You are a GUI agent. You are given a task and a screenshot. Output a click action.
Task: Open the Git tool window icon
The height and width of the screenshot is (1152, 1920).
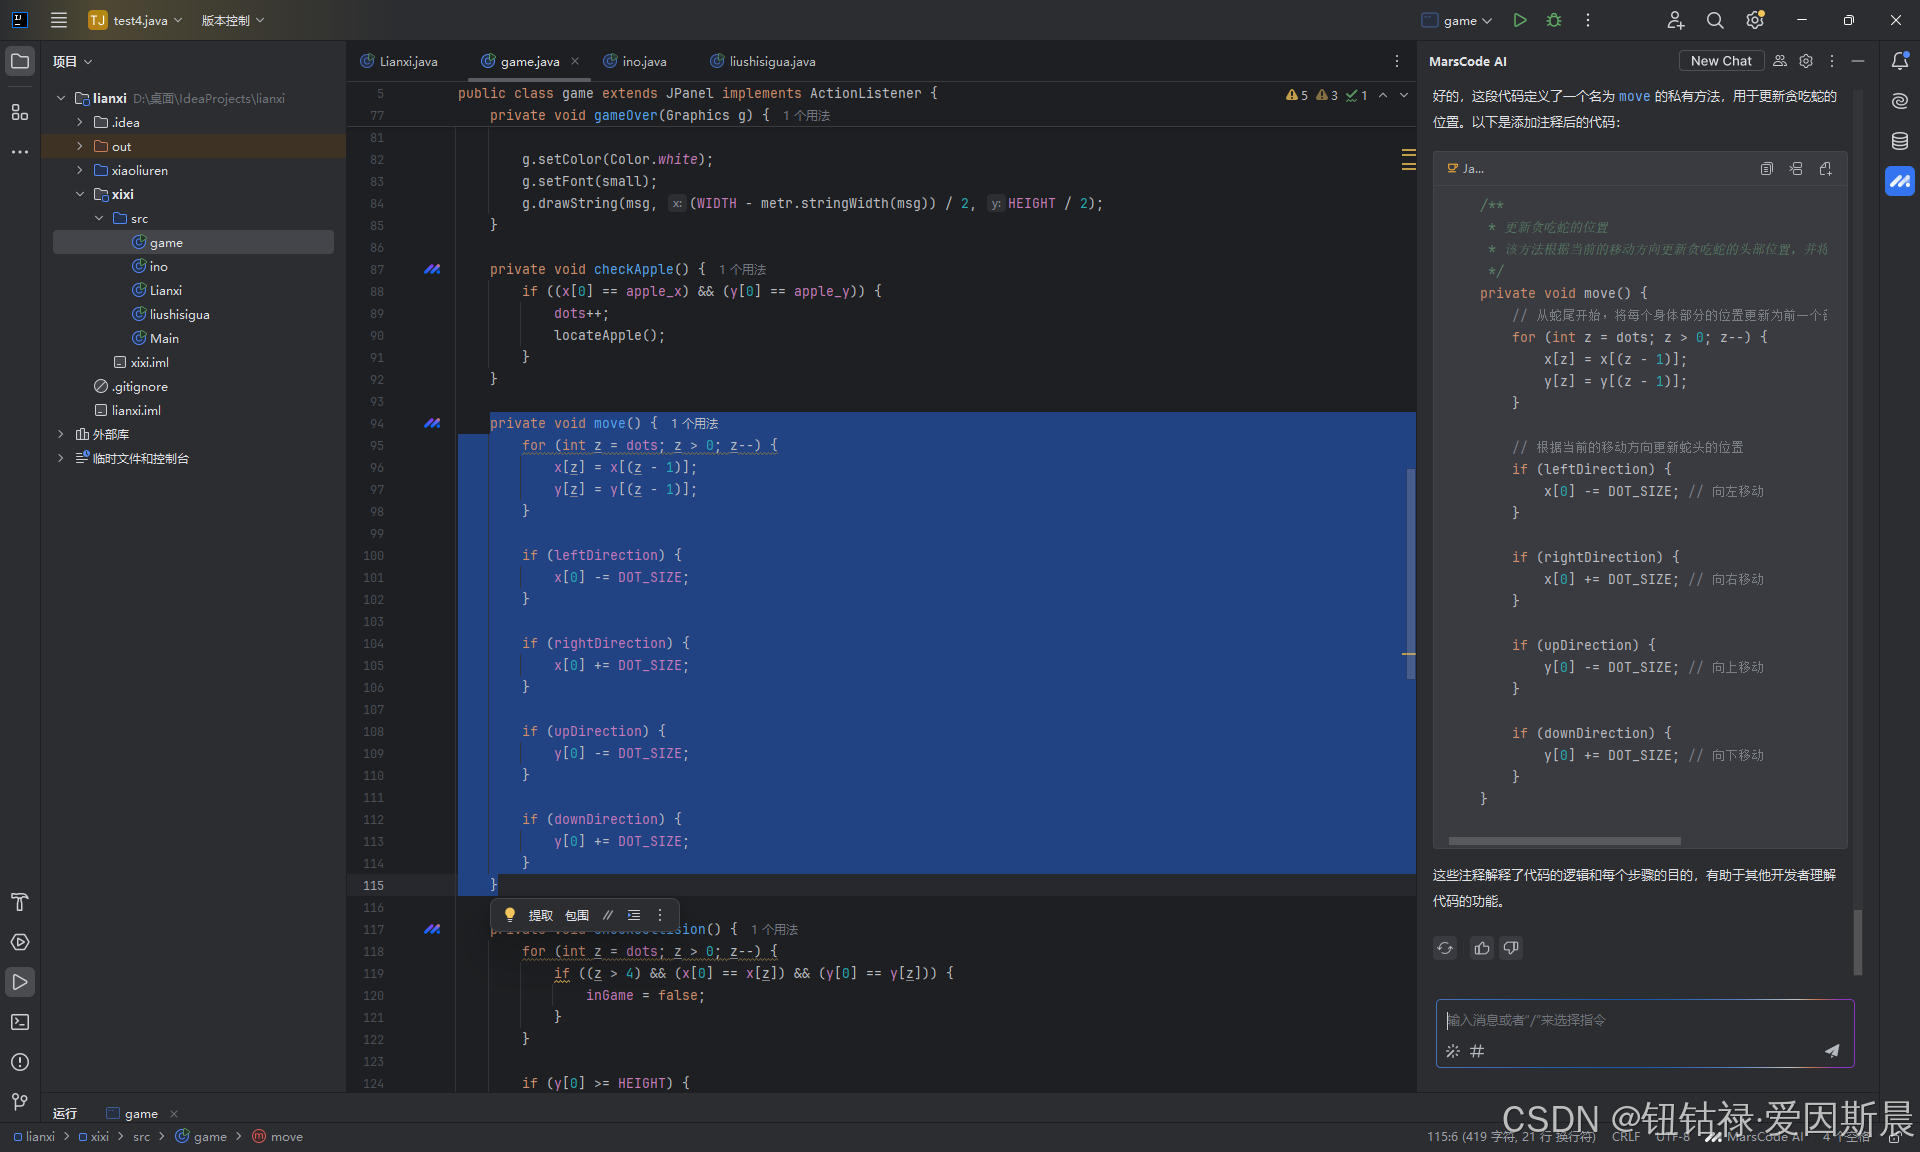coord(20,1101)
